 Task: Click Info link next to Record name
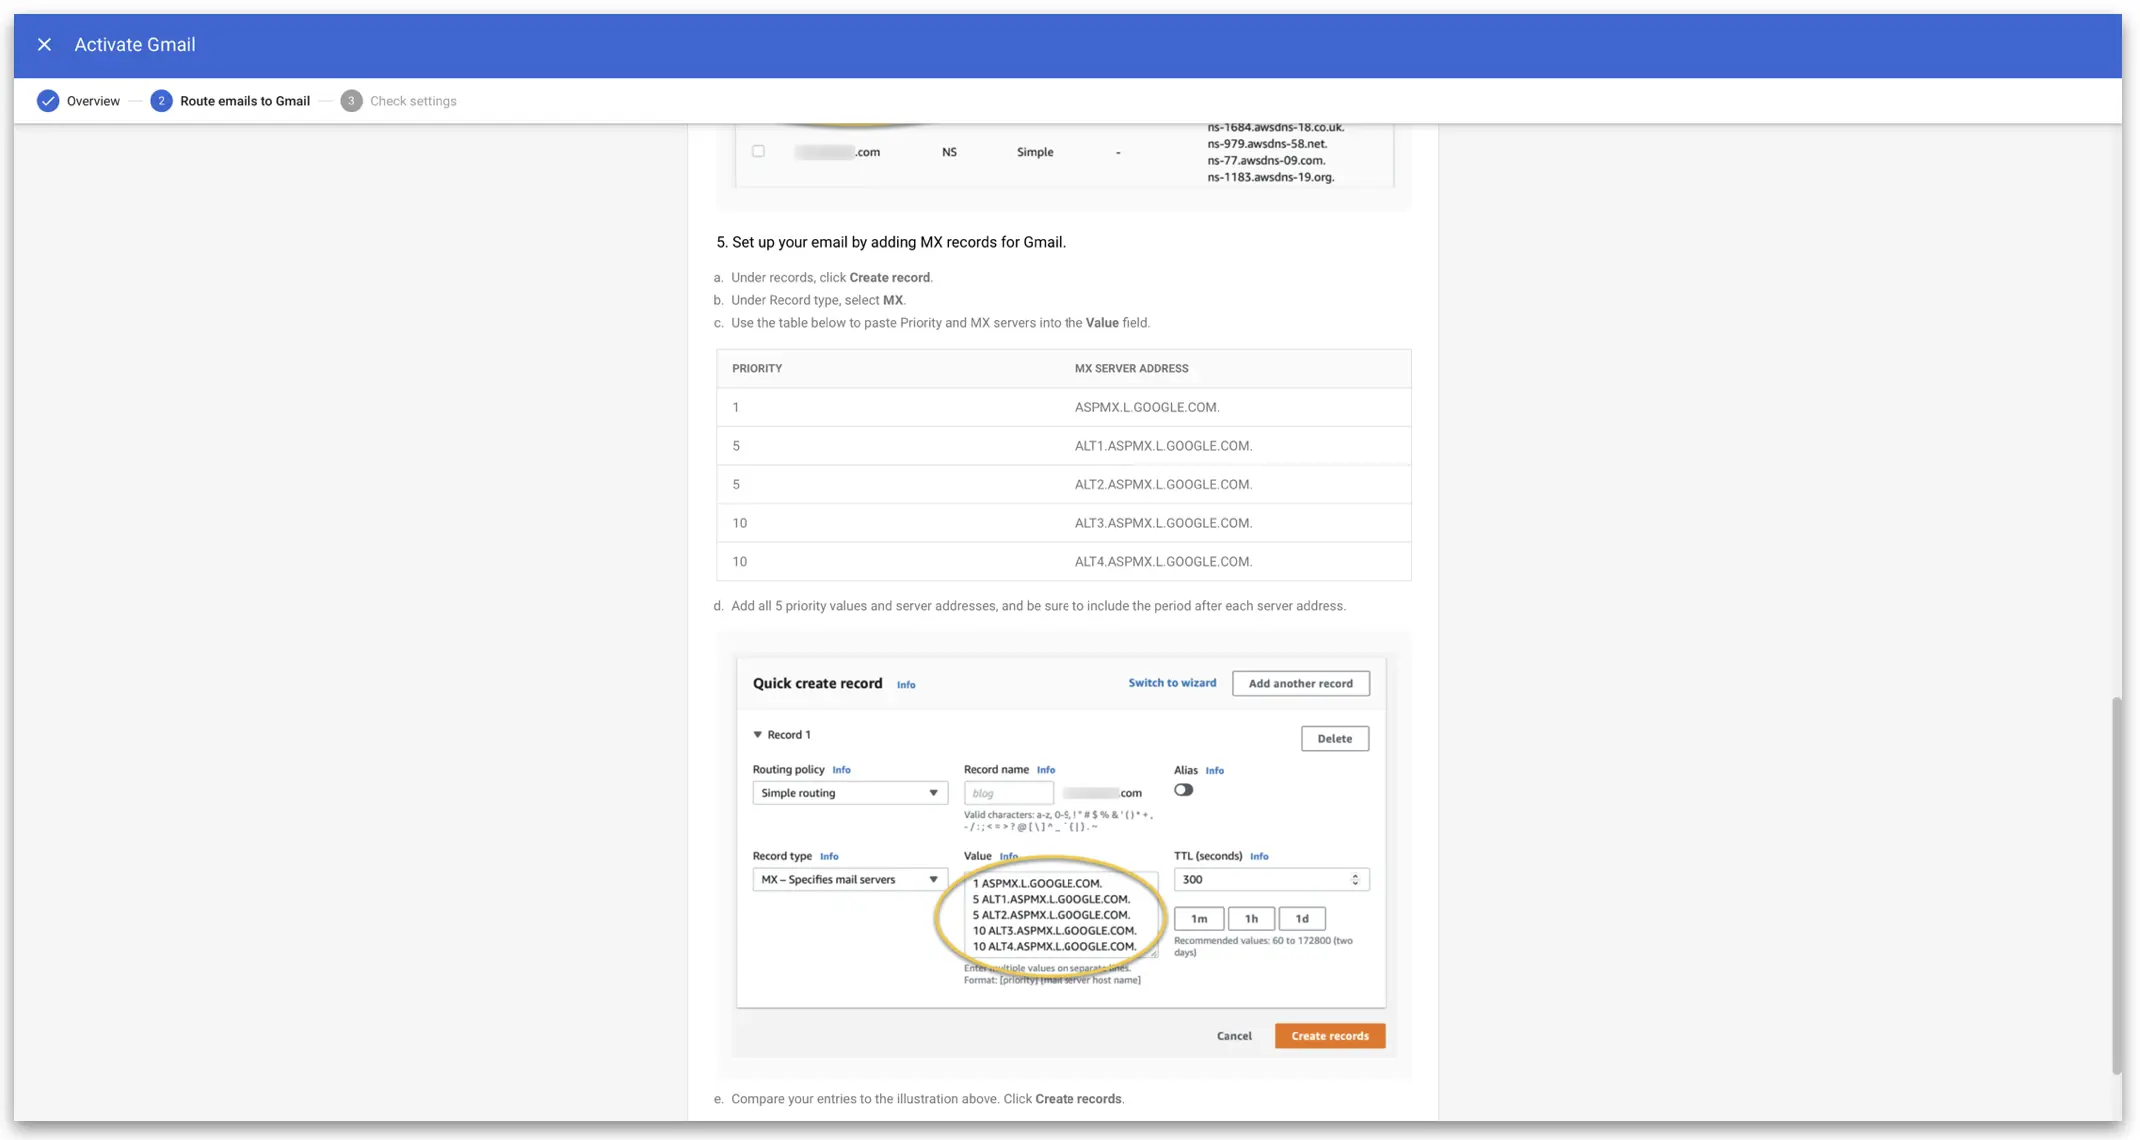pyautogui.click(x=1046, y=770)
